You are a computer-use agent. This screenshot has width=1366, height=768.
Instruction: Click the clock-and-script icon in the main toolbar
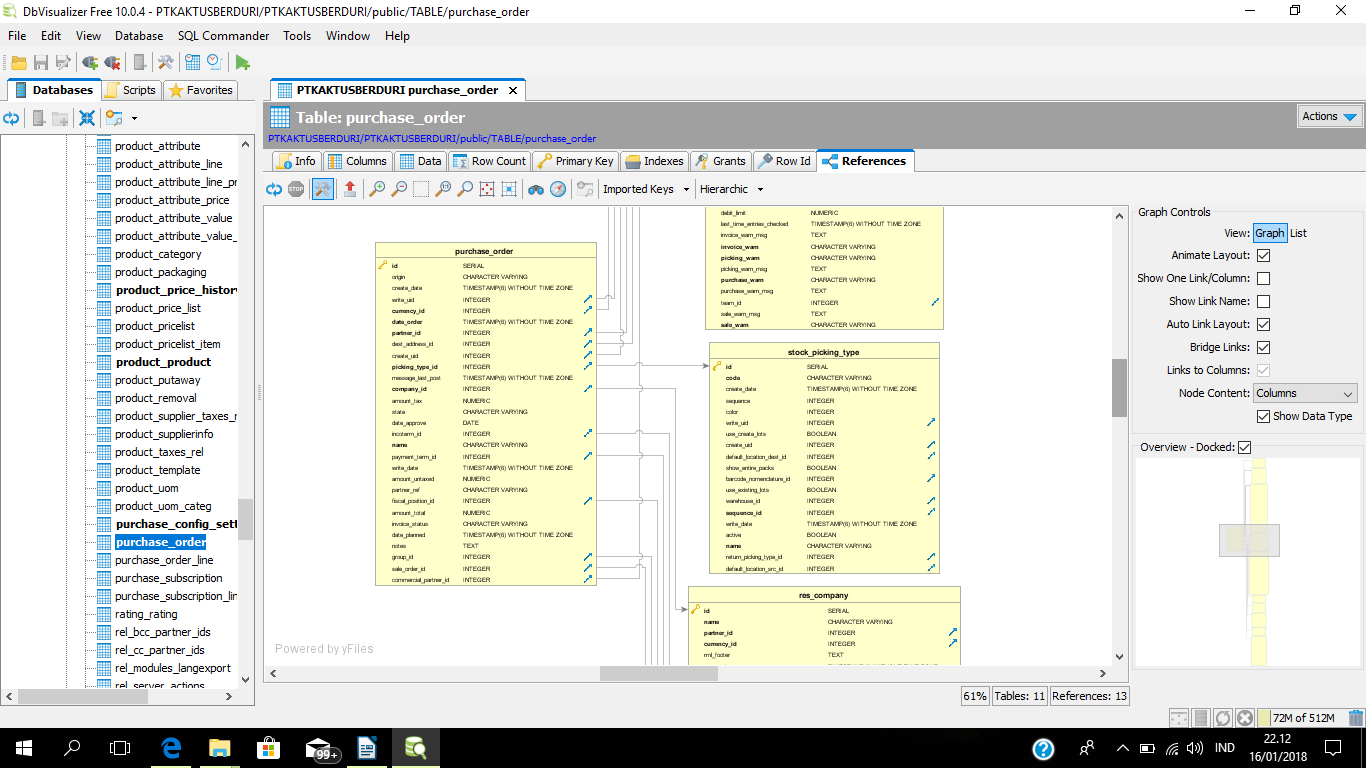[x=214, y=62]
